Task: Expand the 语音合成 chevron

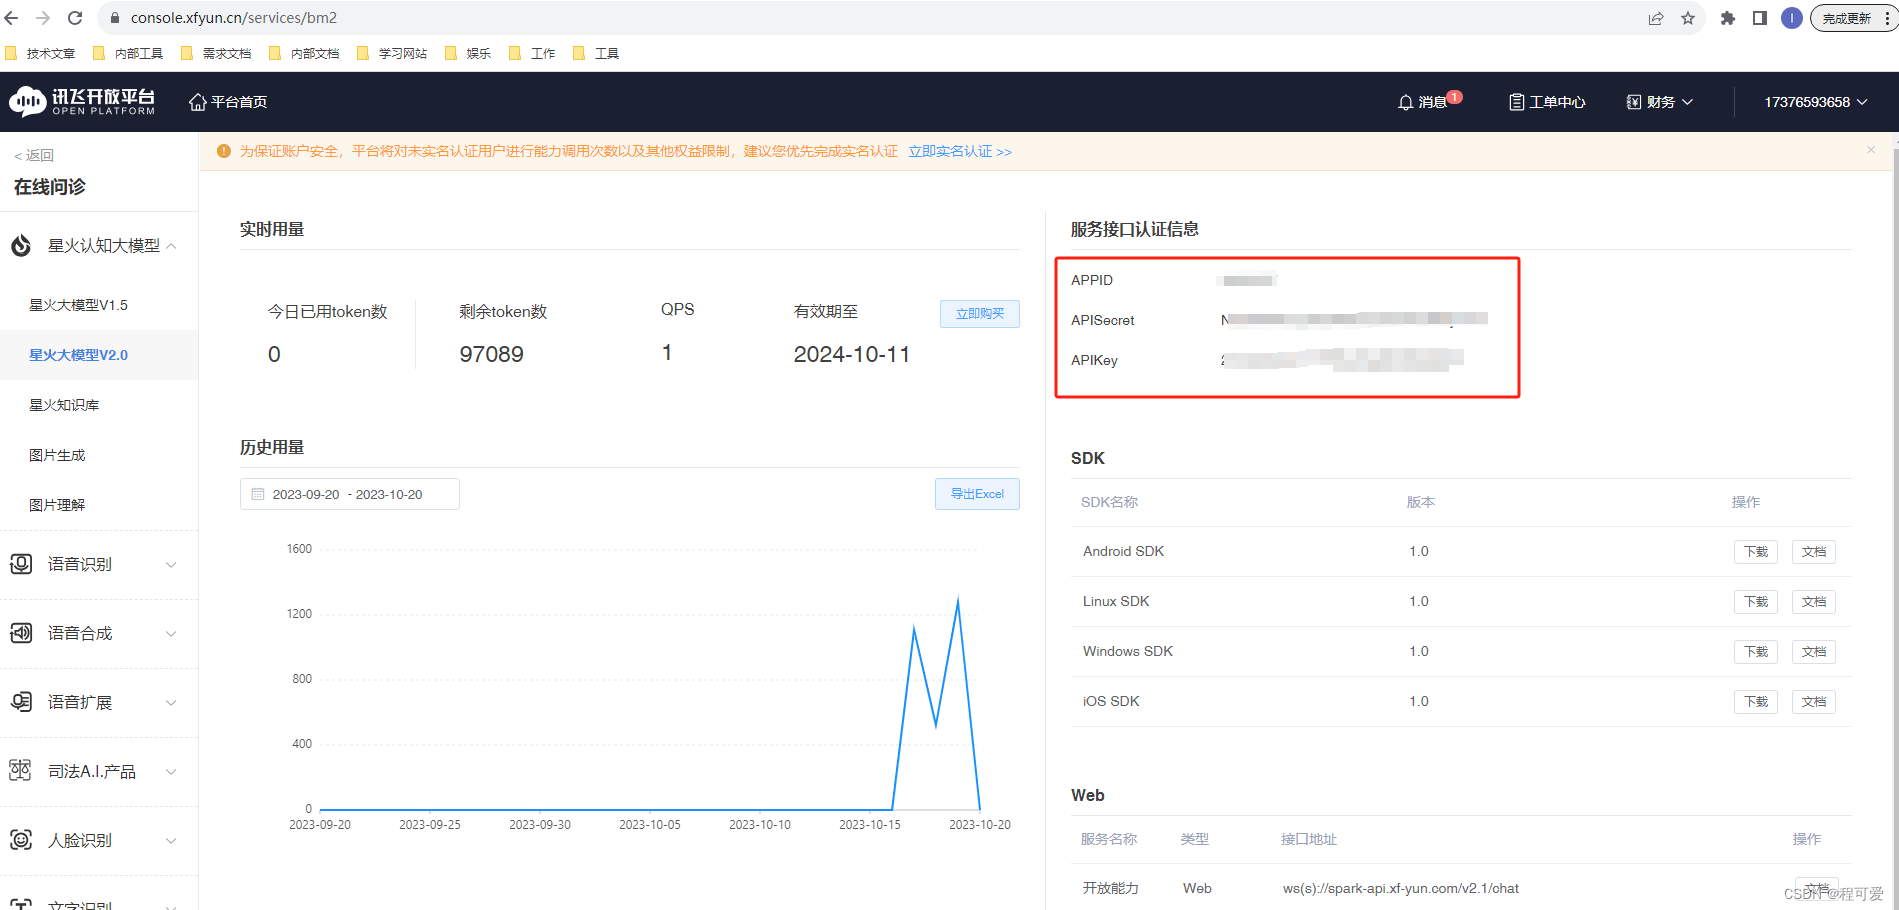Action: (x=171, y=634)
